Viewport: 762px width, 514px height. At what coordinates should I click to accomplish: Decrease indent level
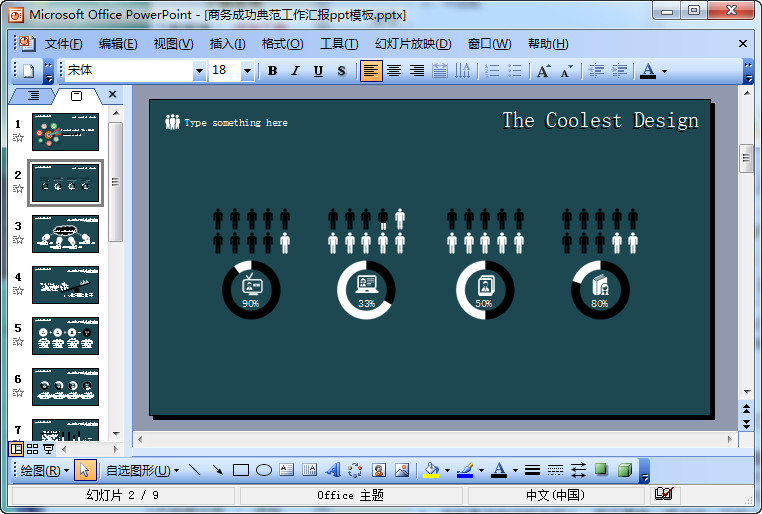click(x=596, y=71)
